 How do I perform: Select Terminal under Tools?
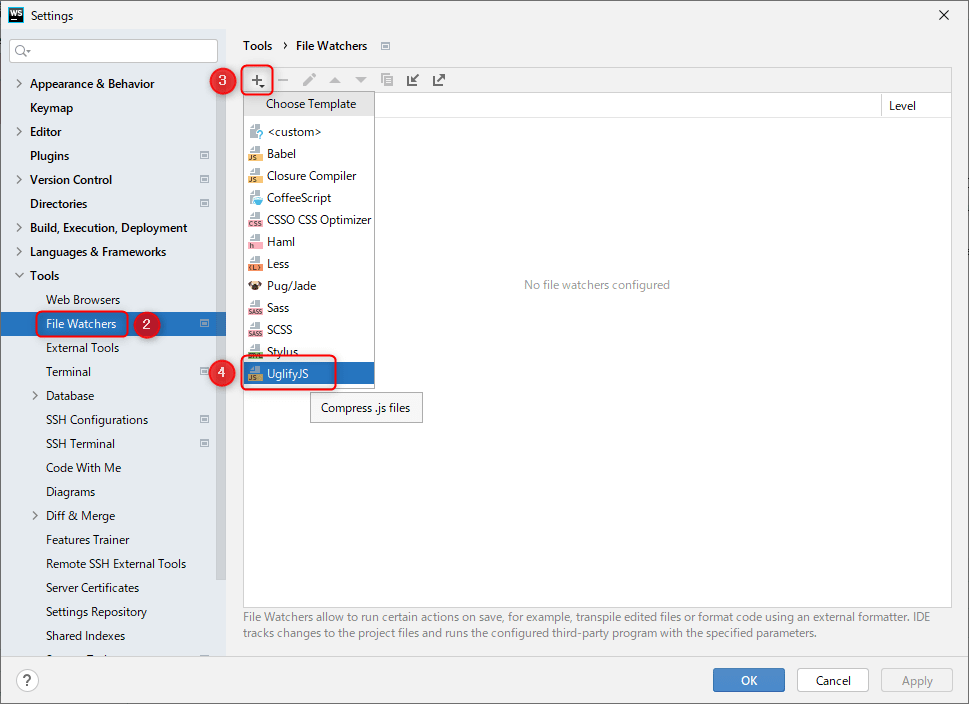(x=68, y=371)
